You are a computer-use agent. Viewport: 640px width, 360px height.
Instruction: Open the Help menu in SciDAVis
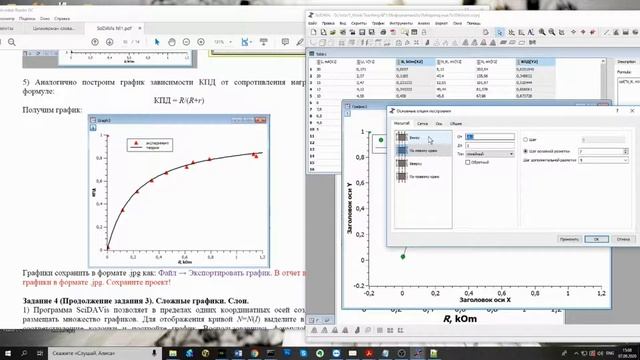473,23
